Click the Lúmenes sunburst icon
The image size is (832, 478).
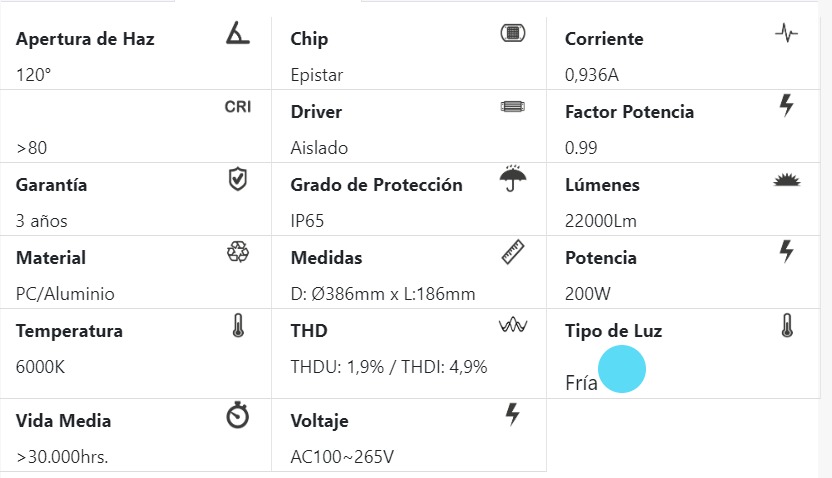click(x=787, y=180)
